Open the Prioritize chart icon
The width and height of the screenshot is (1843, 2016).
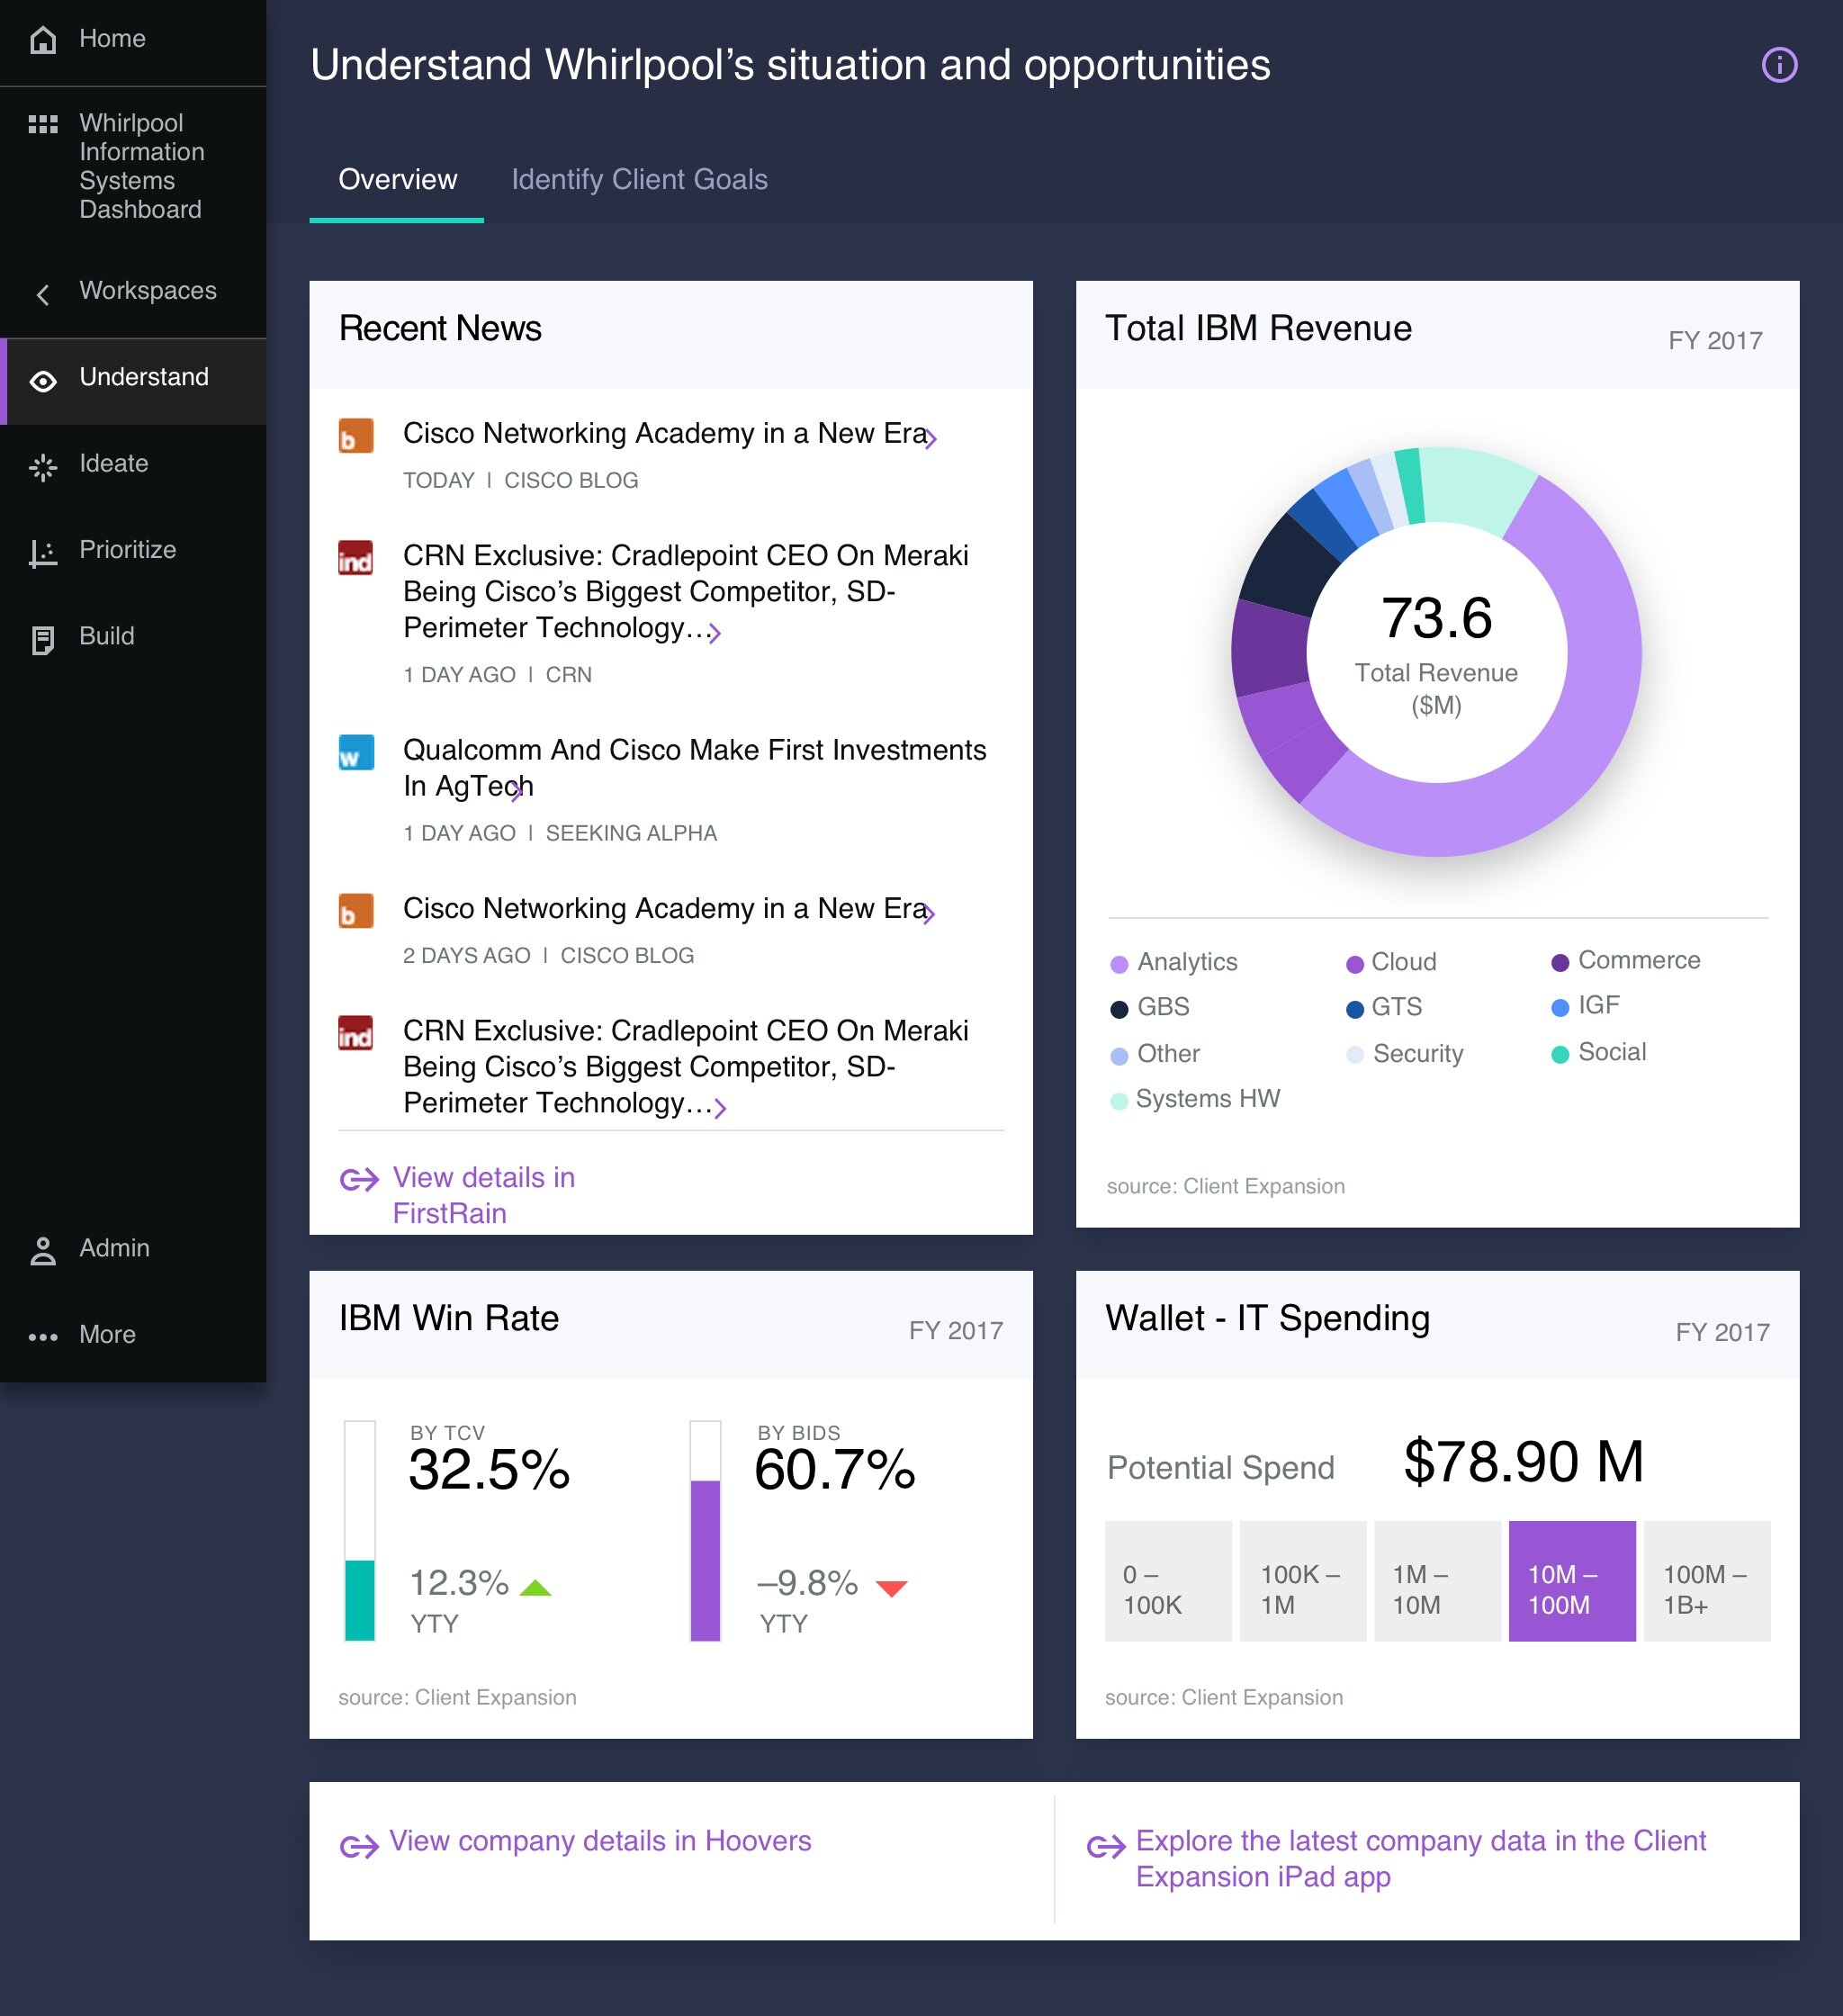click(x=43, y=553)
